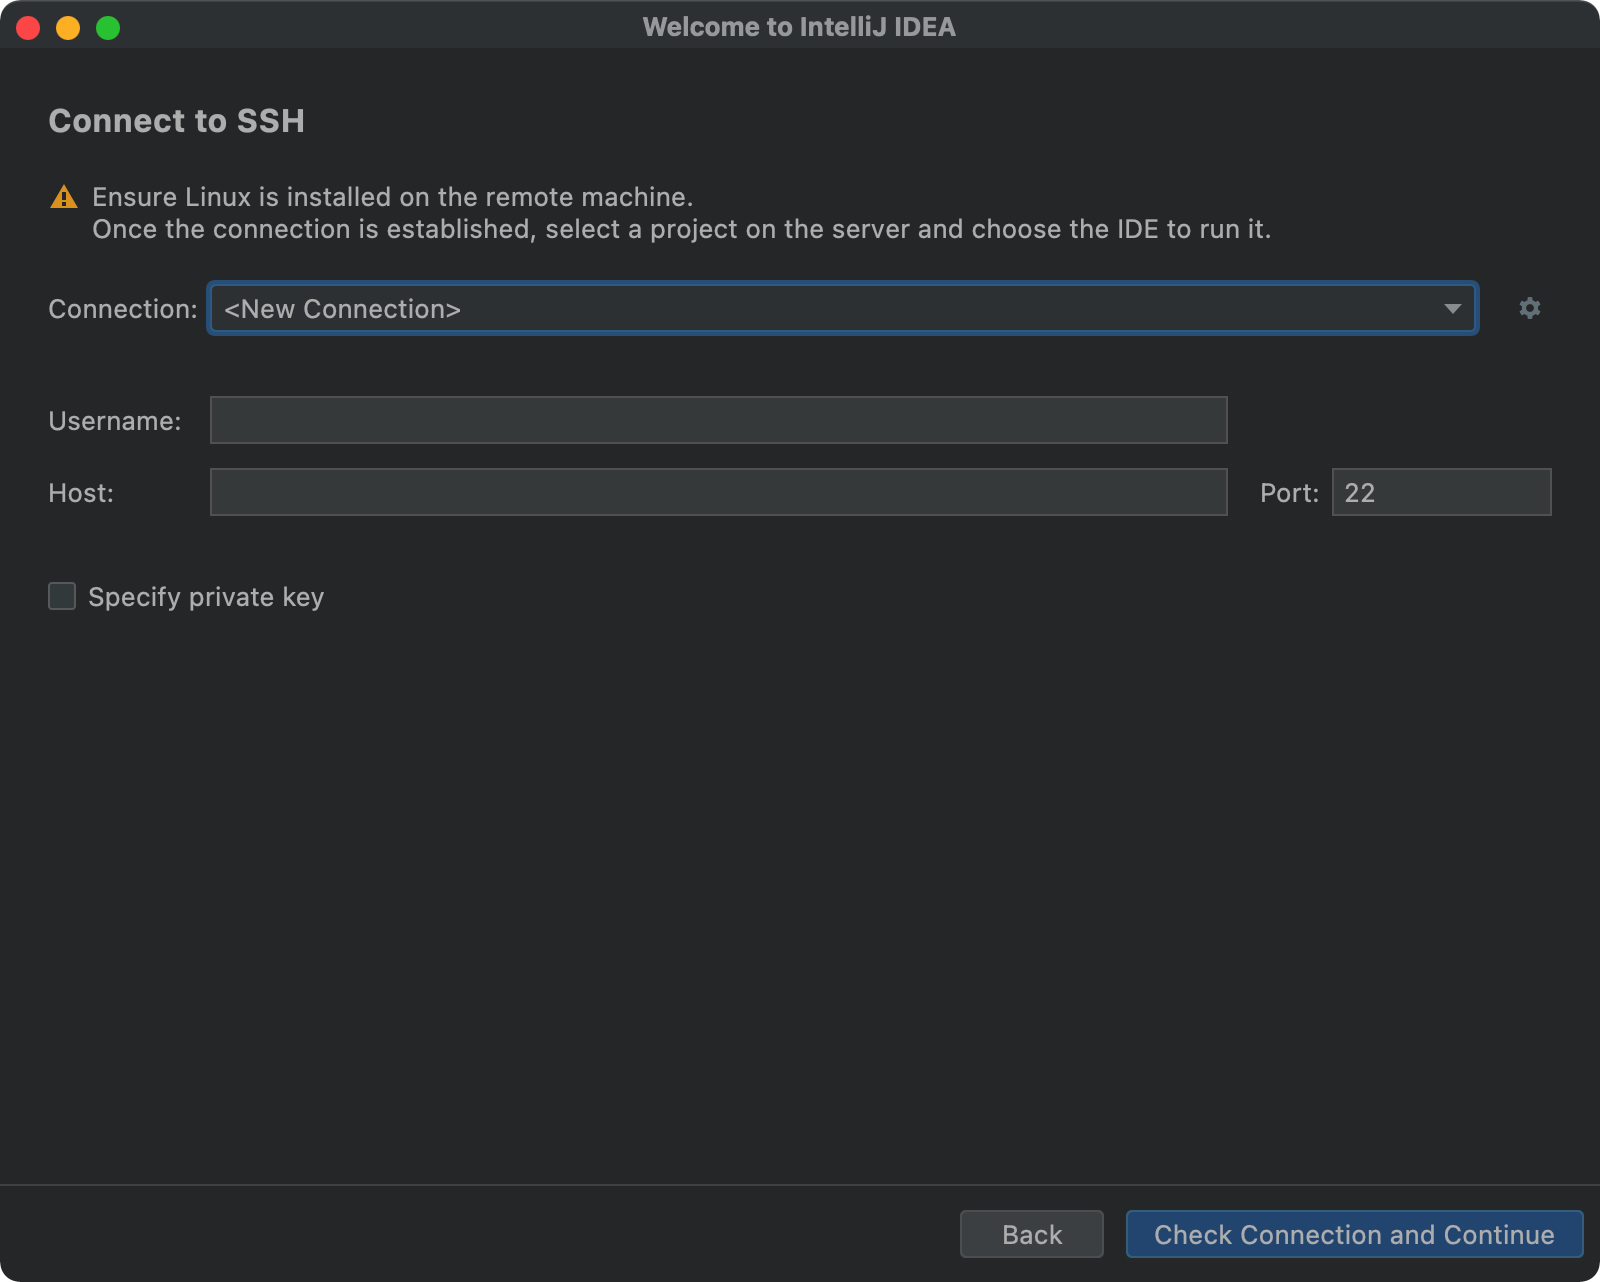
Task: Click the Host label
Action: click(x=81, y=493)
